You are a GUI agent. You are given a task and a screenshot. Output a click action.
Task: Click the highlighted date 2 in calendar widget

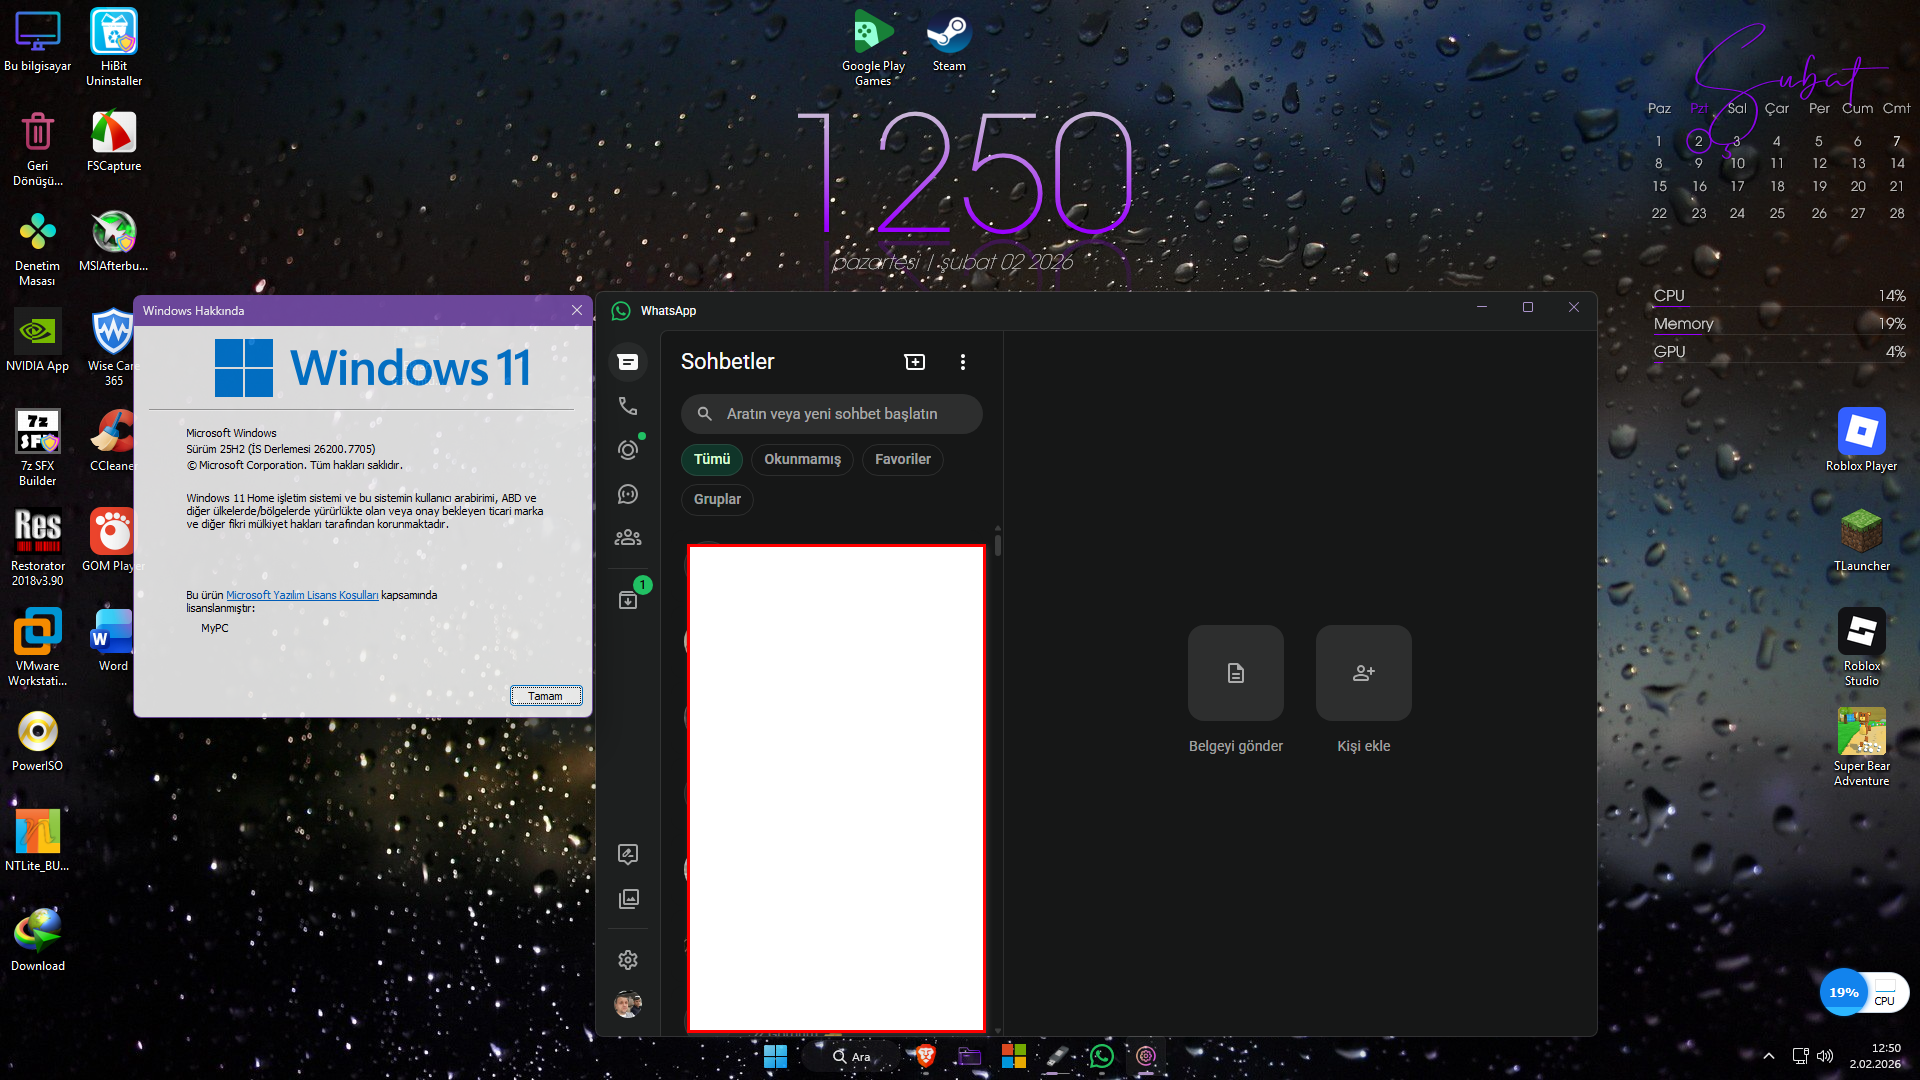pos(1698,141)
